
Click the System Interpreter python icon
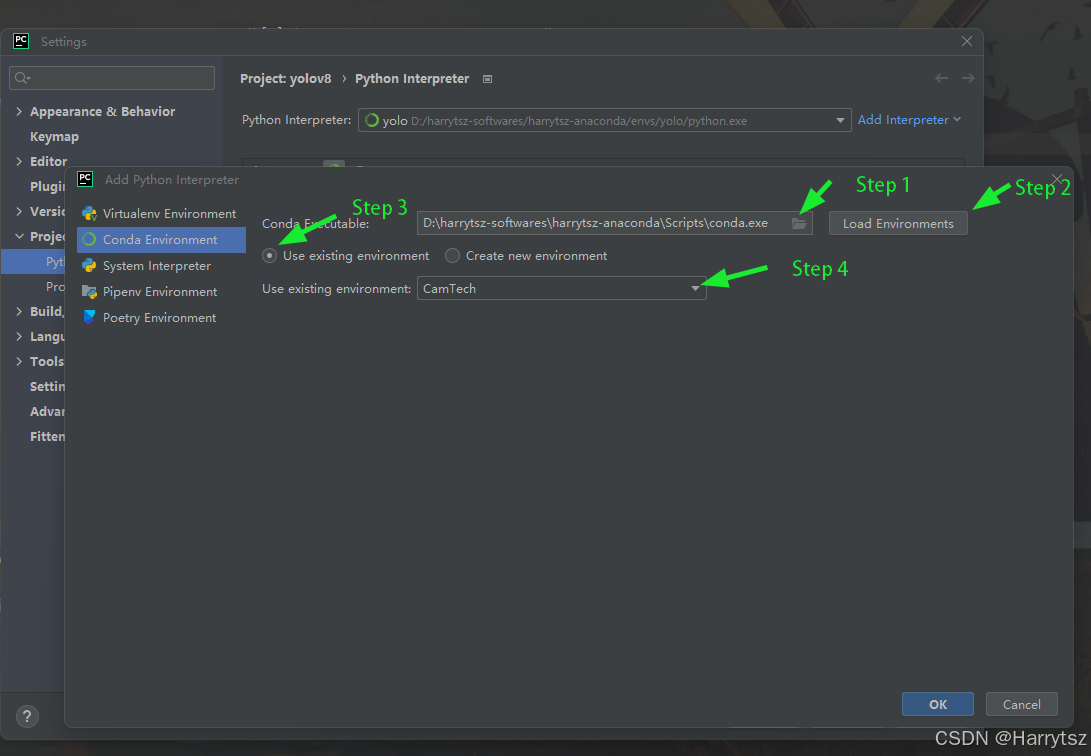click(89, 266)
